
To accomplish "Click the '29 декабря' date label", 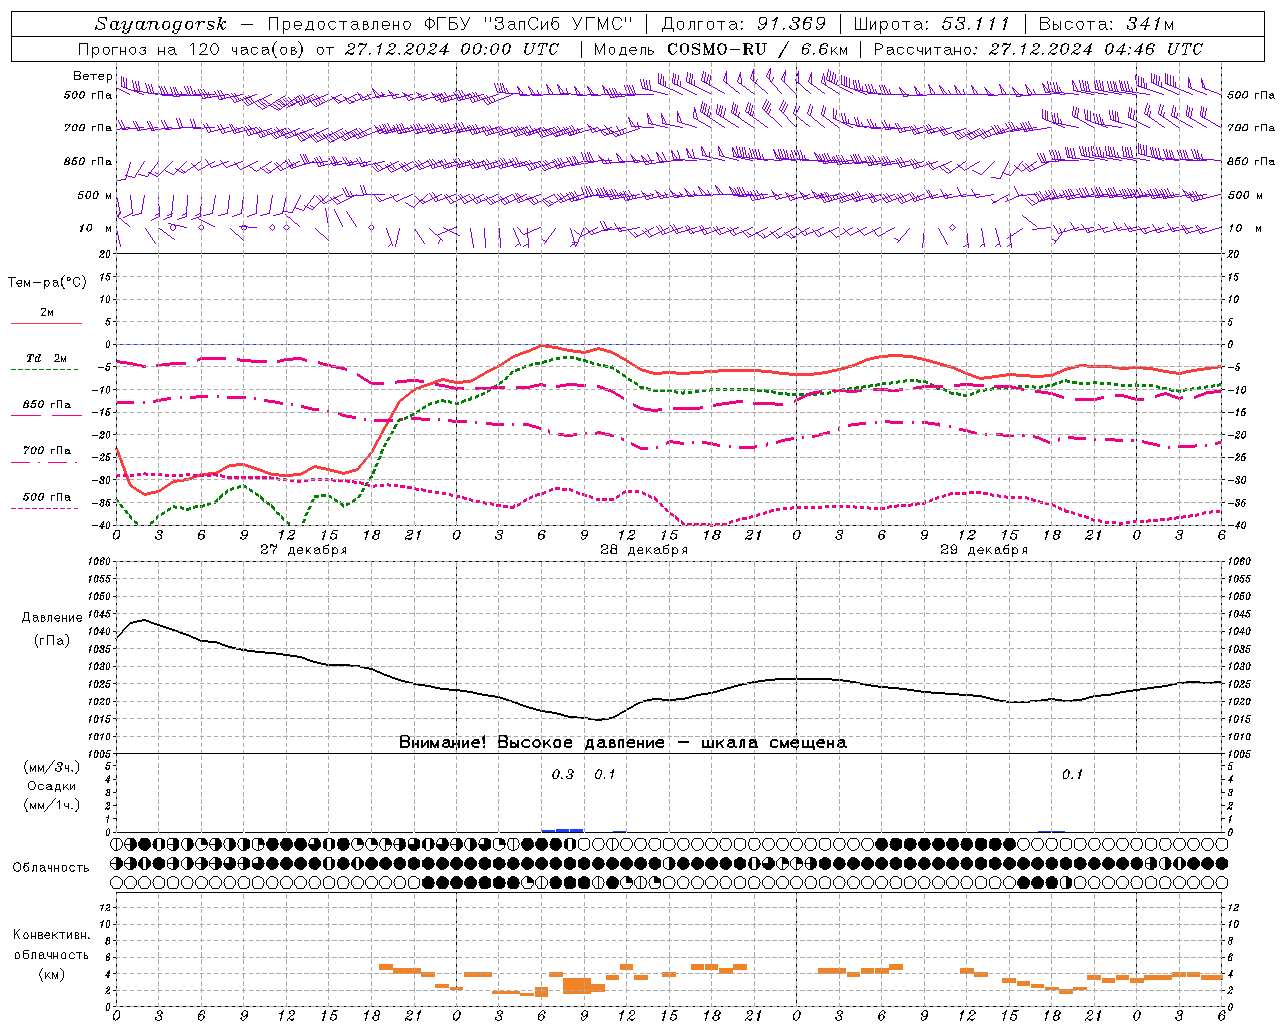I will (984, 550).
